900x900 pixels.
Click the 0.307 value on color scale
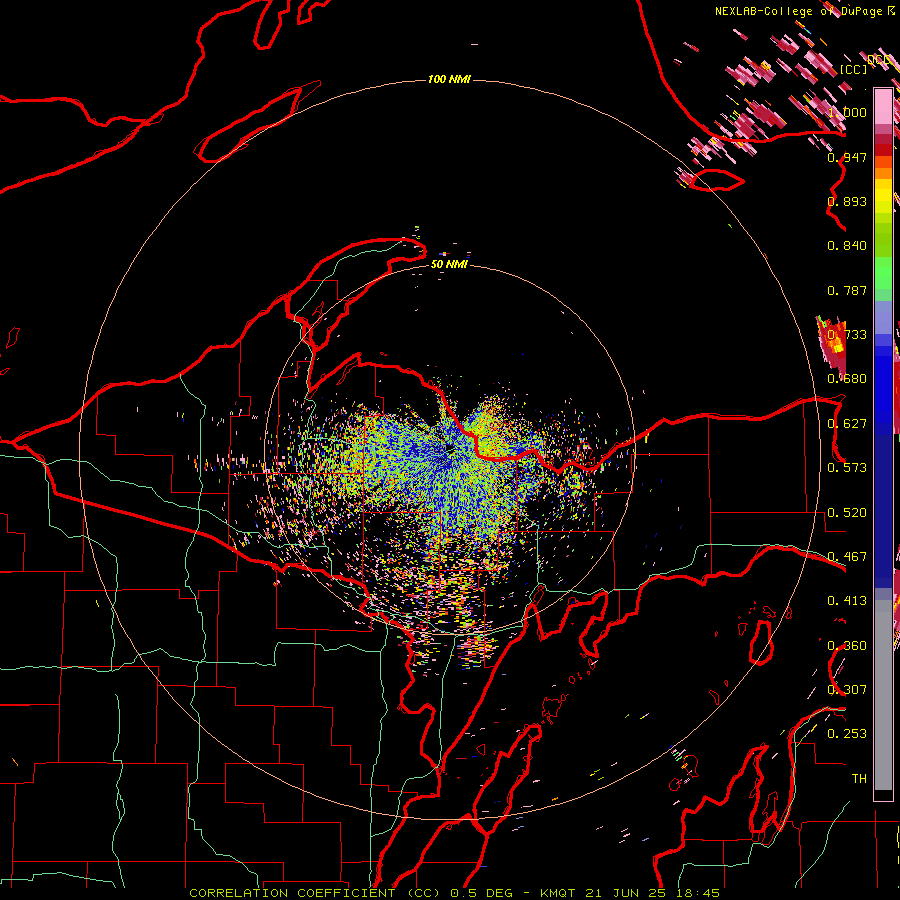coord(847,689)
